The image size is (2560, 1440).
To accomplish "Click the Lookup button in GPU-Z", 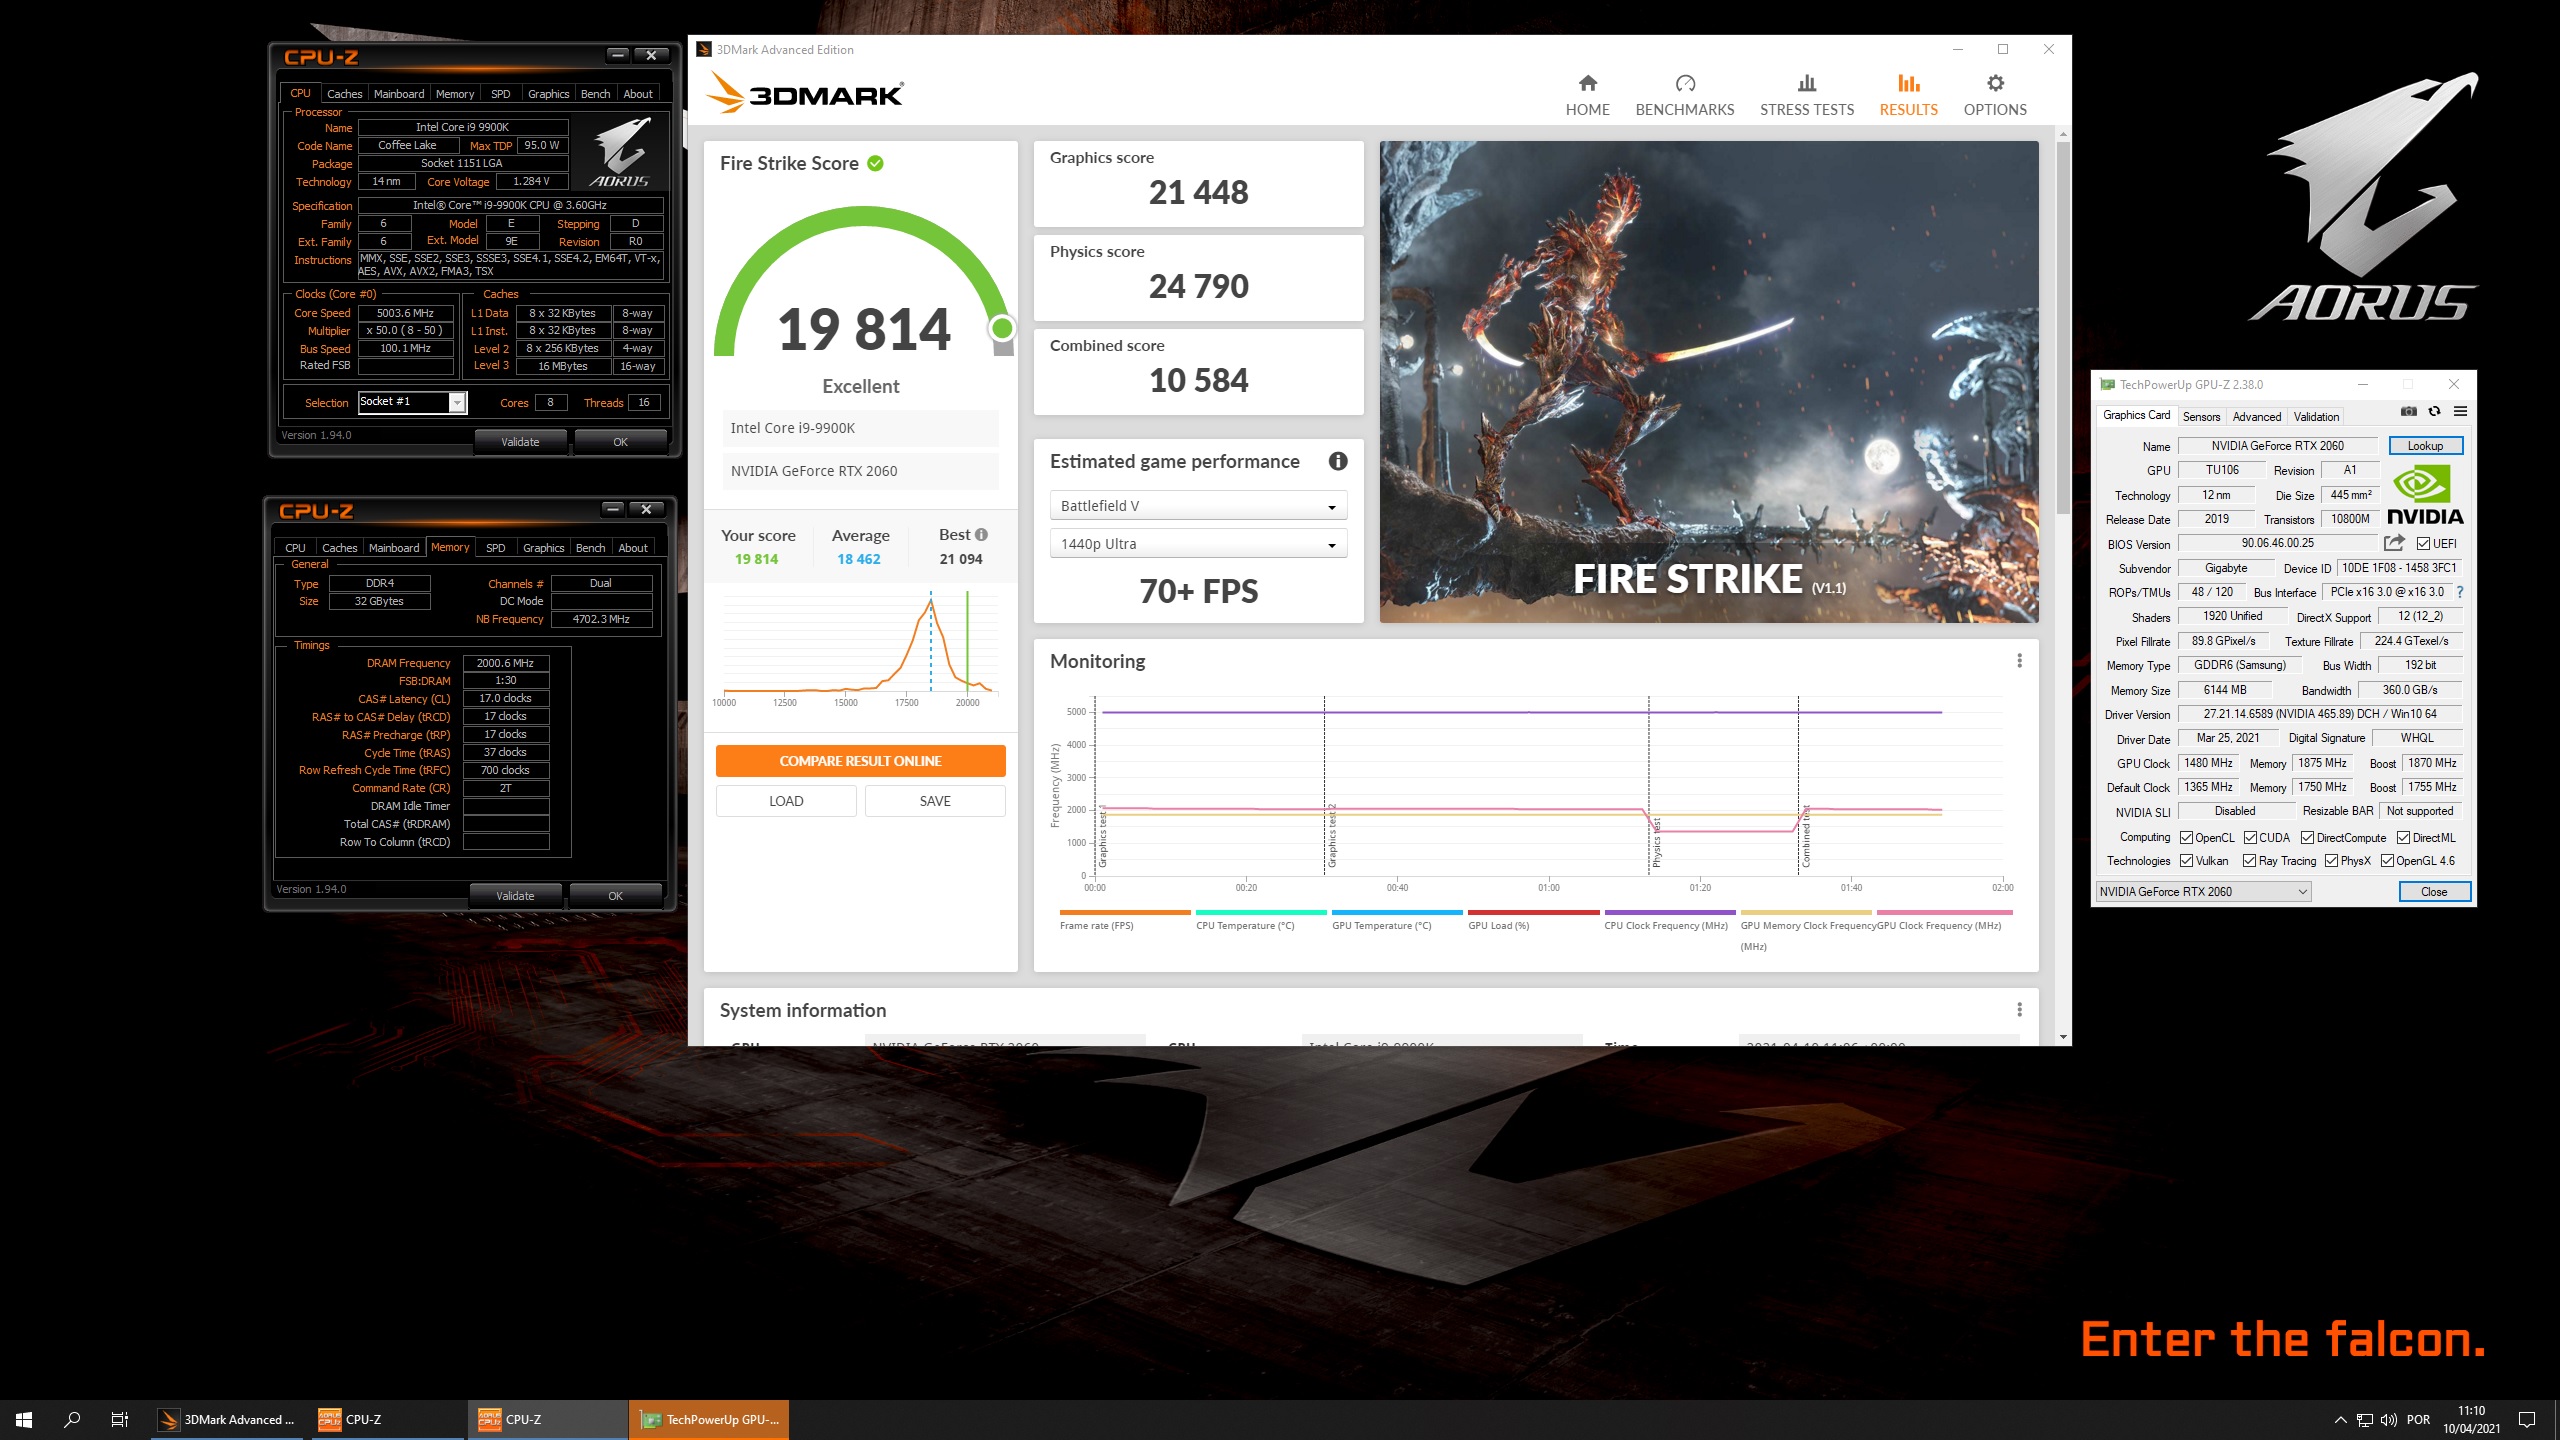I will coord(2425,446).
